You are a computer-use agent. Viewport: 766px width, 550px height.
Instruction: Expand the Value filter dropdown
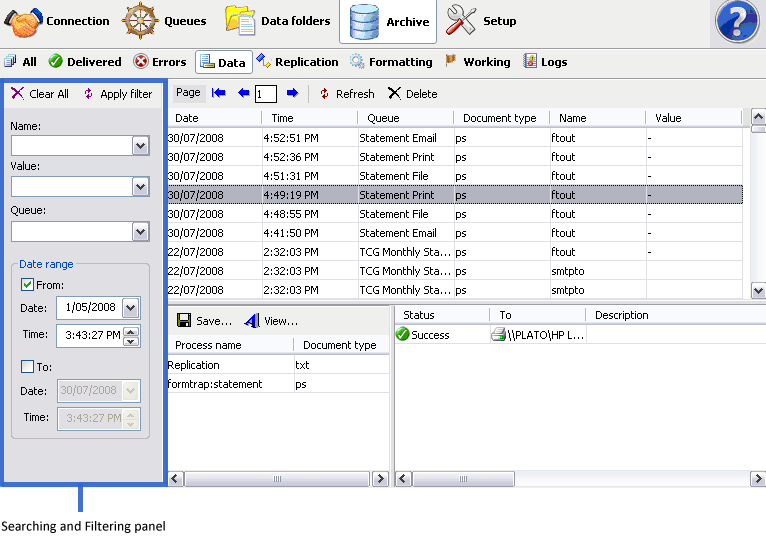click(x=140, y=187)
